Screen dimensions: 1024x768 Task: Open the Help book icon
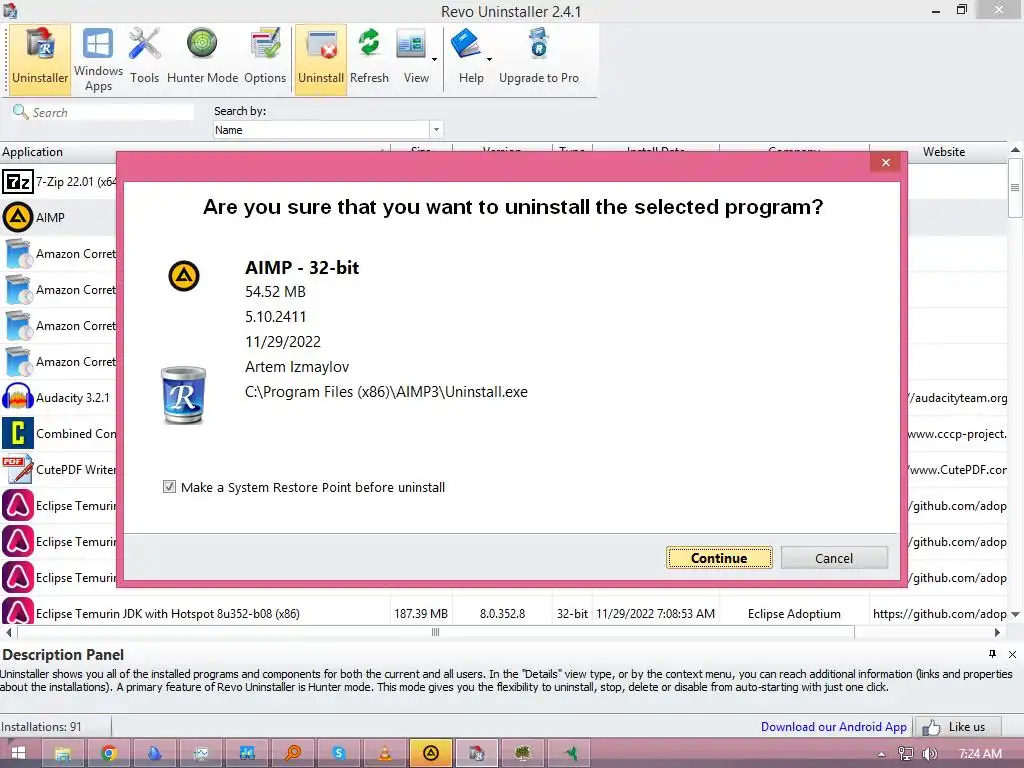(466, 44)
